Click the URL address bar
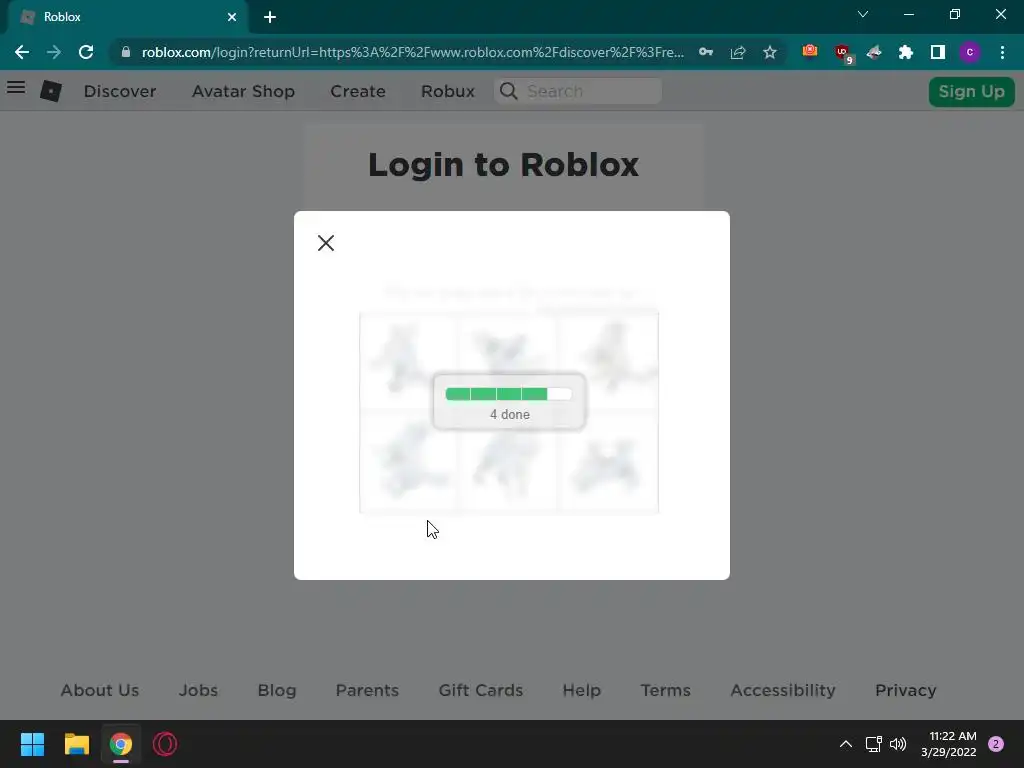1024x768 pixels. (x=413, y=52)
